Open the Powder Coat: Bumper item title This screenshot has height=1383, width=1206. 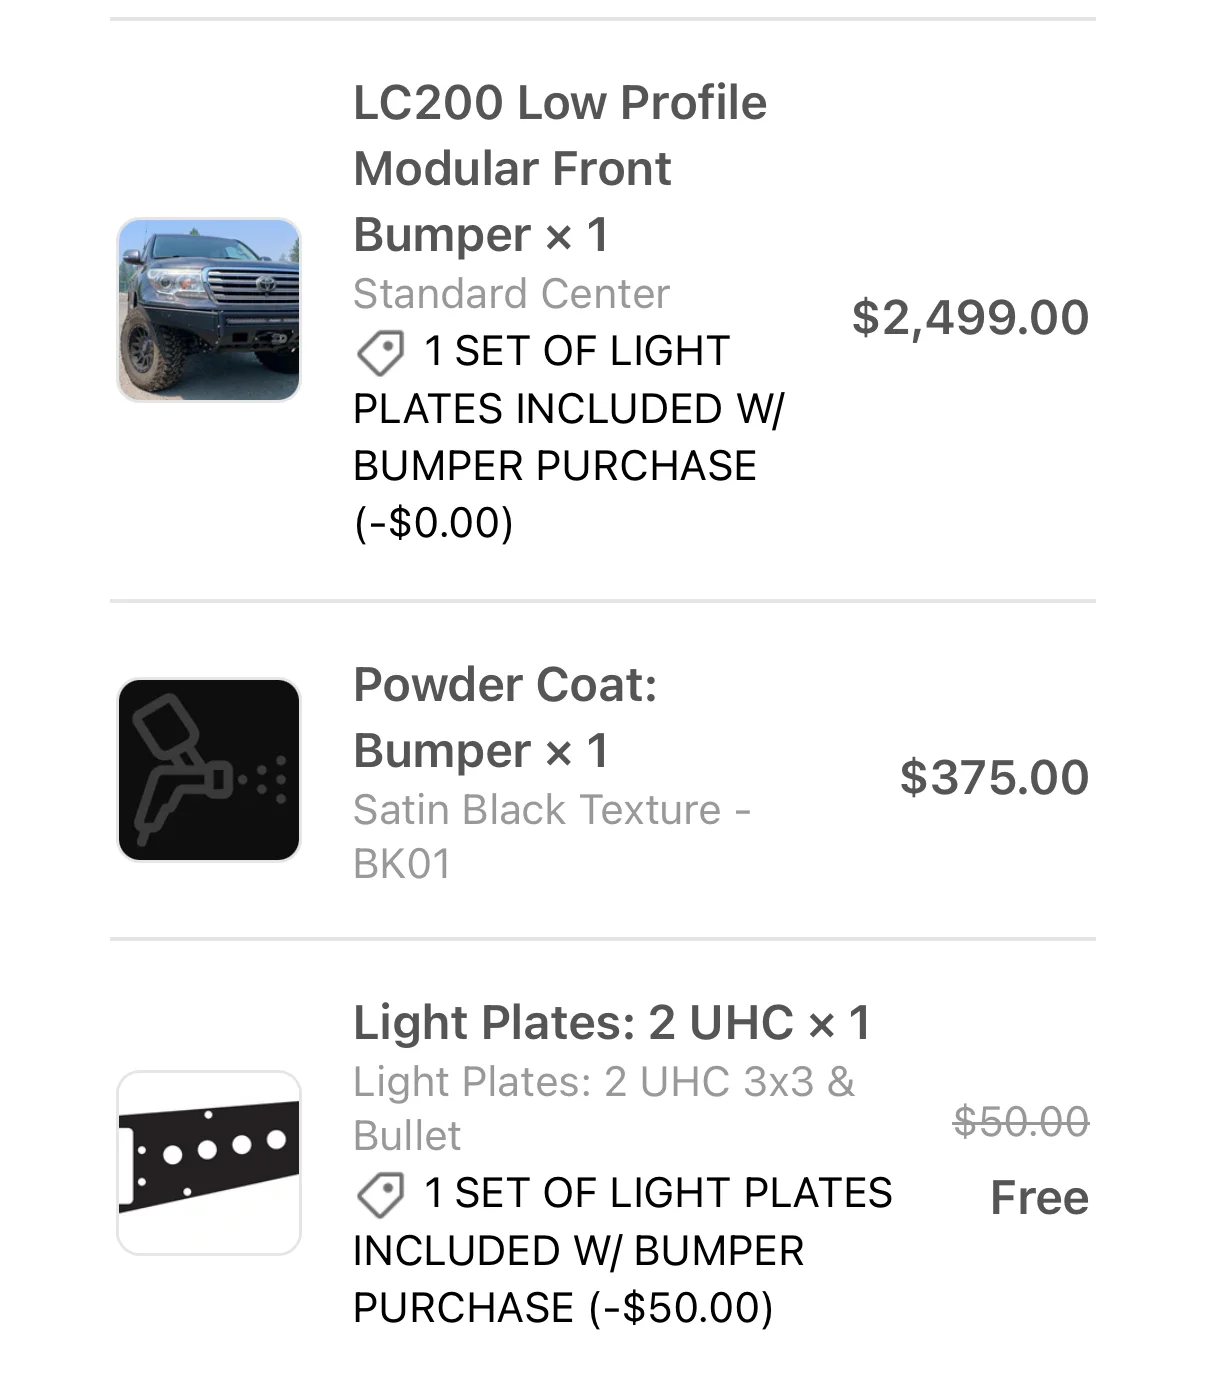505,717
